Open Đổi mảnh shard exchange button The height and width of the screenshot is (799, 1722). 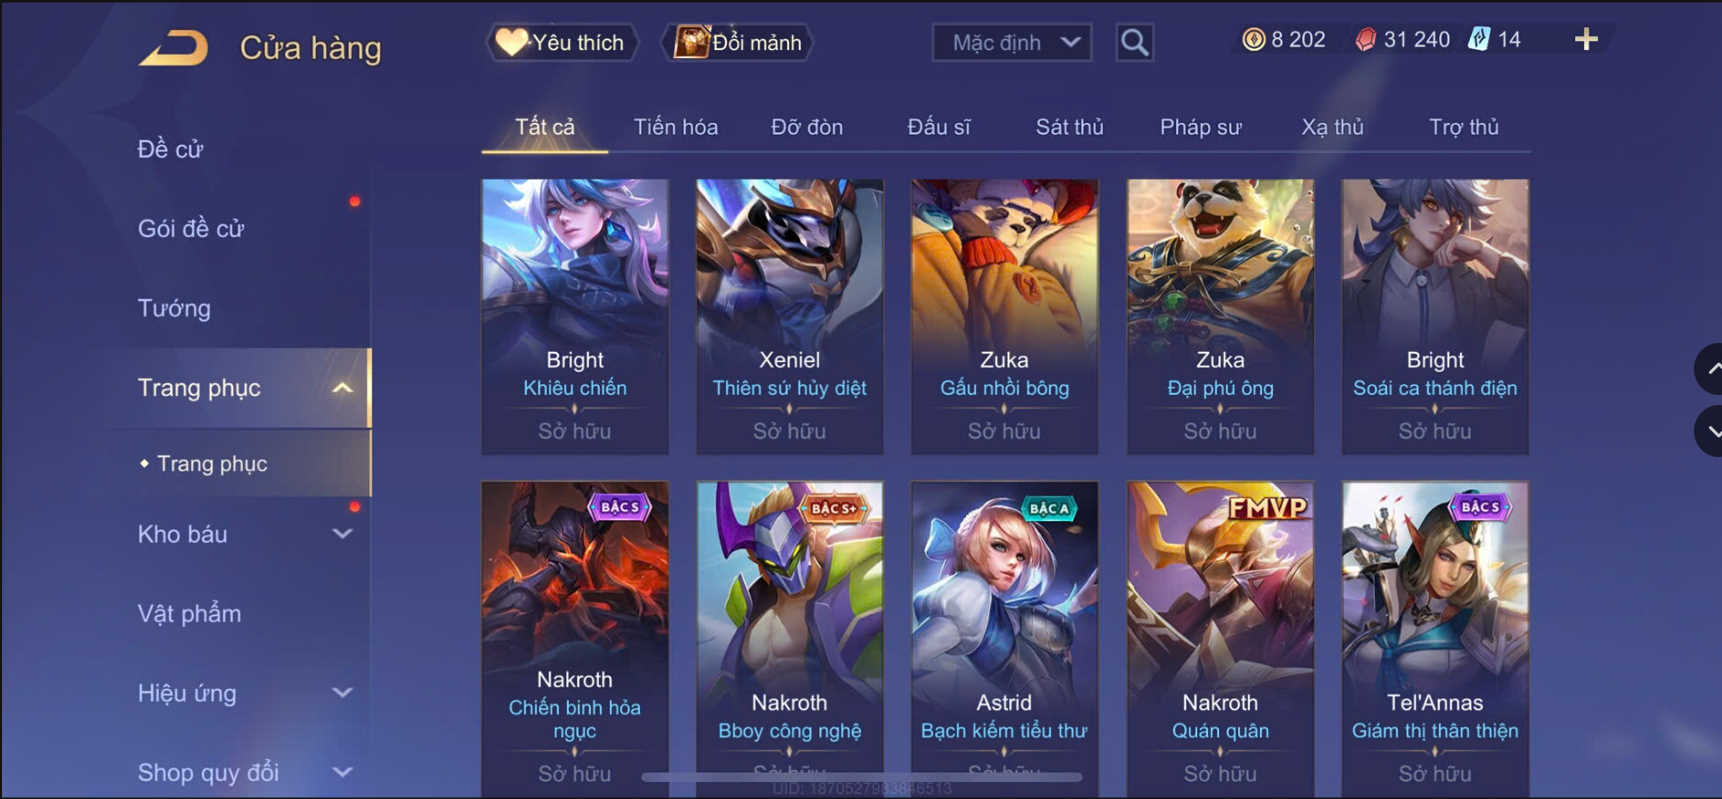point(738,42)
